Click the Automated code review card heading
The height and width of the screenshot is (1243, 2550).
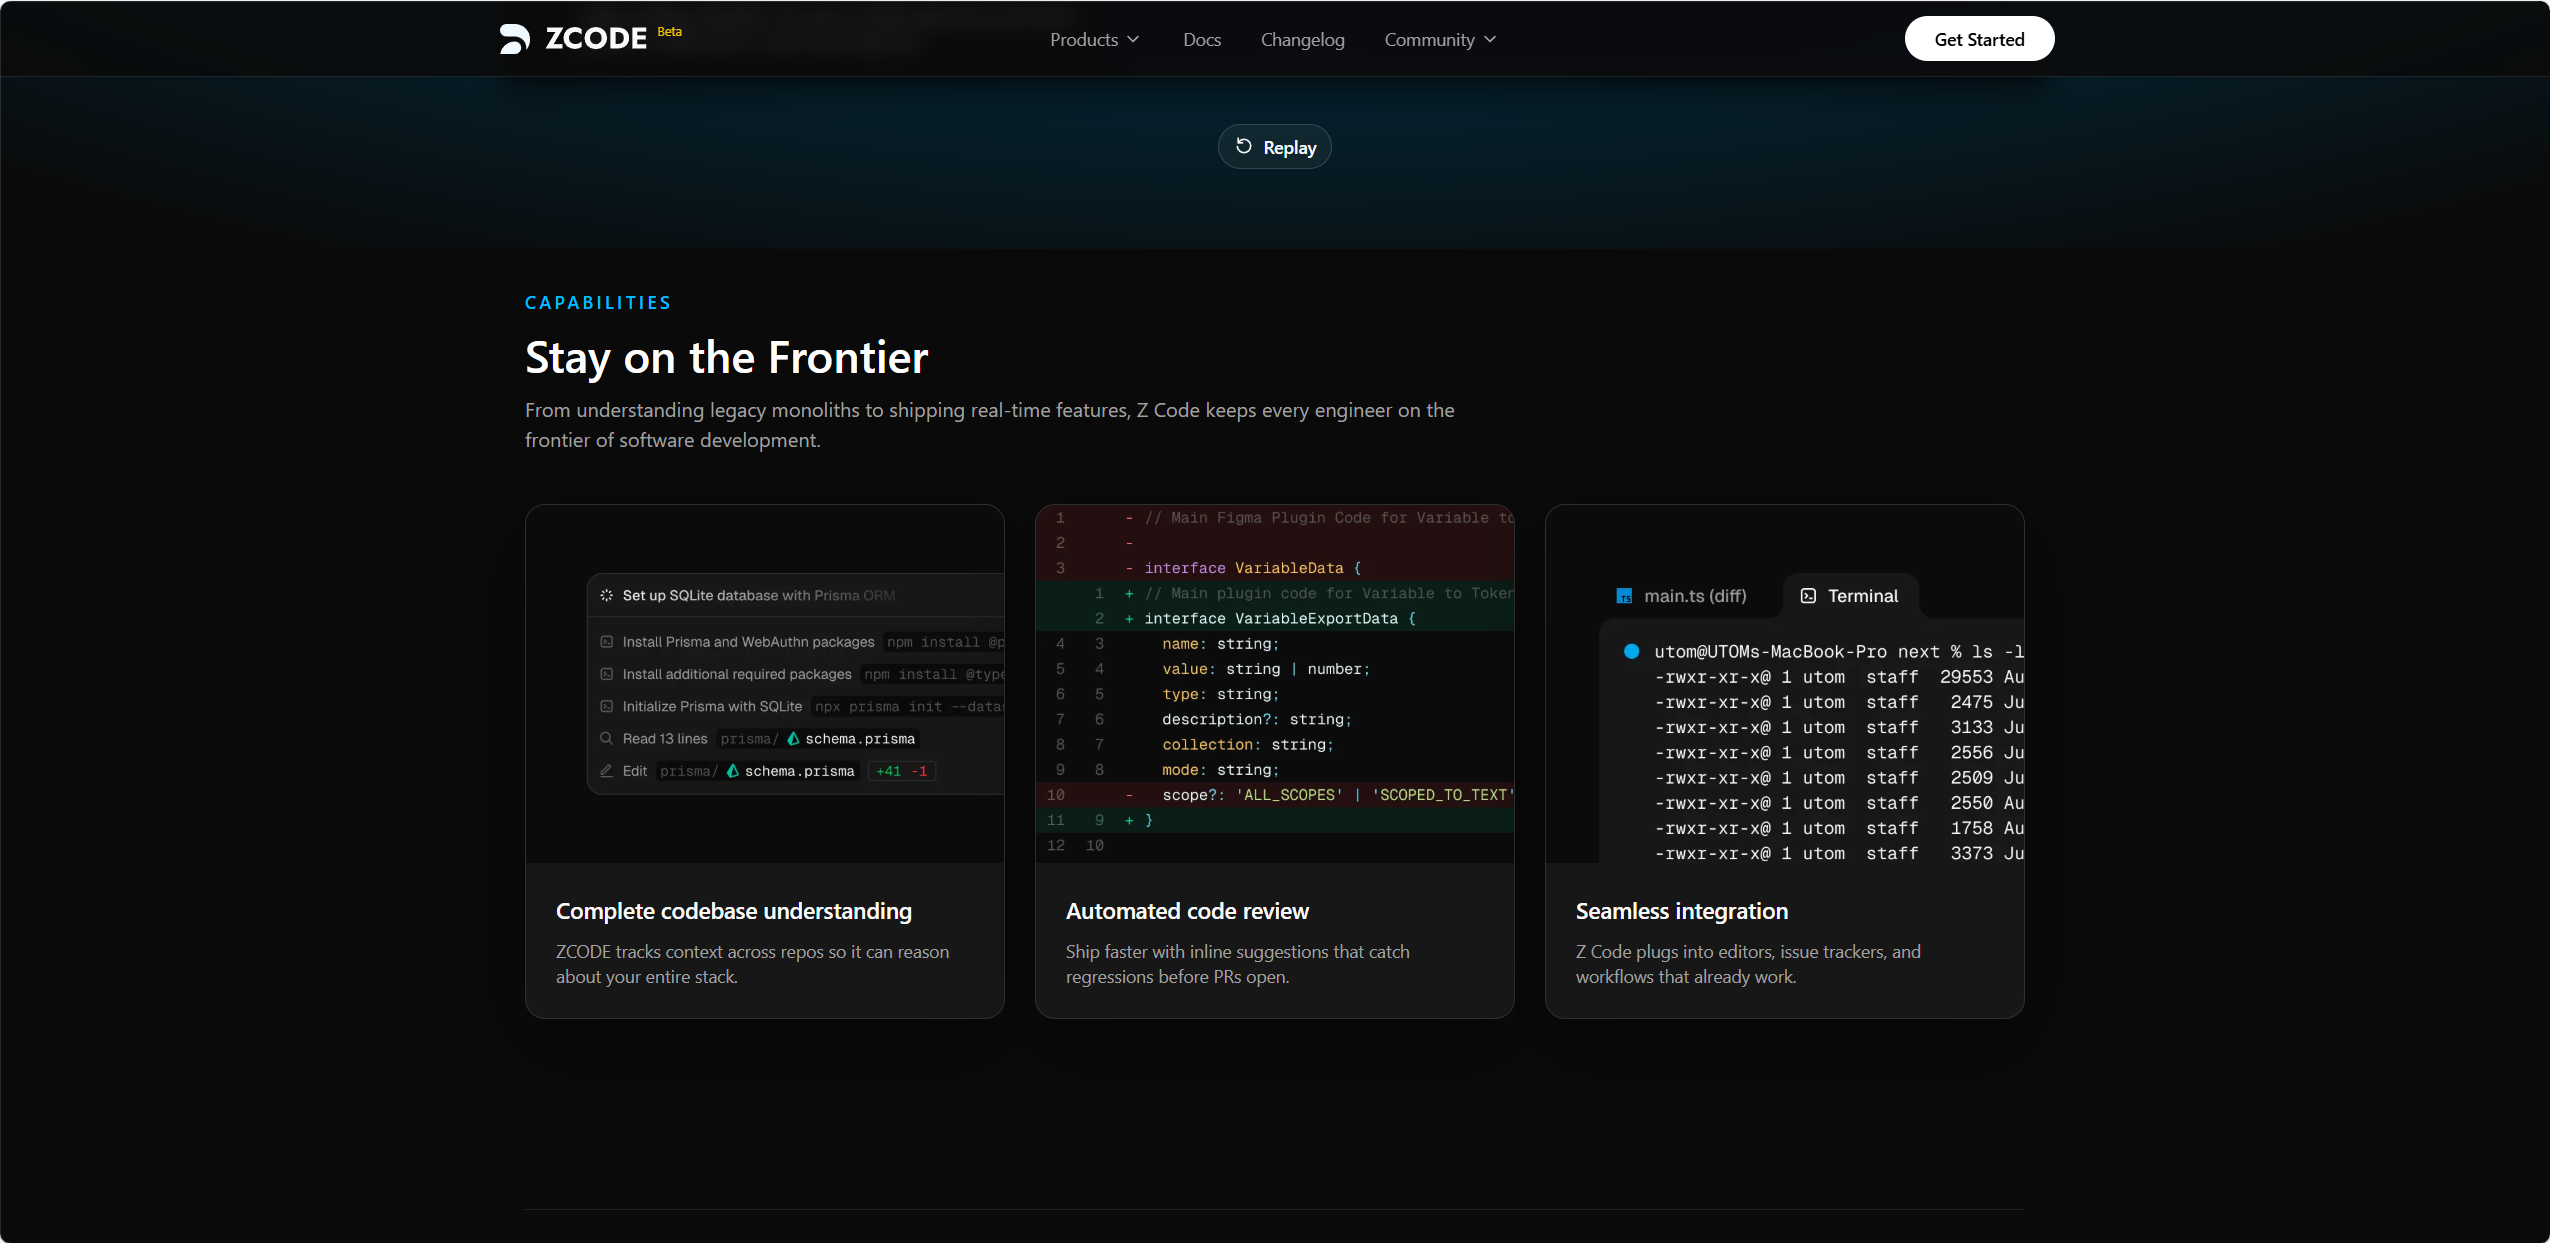1187,911
